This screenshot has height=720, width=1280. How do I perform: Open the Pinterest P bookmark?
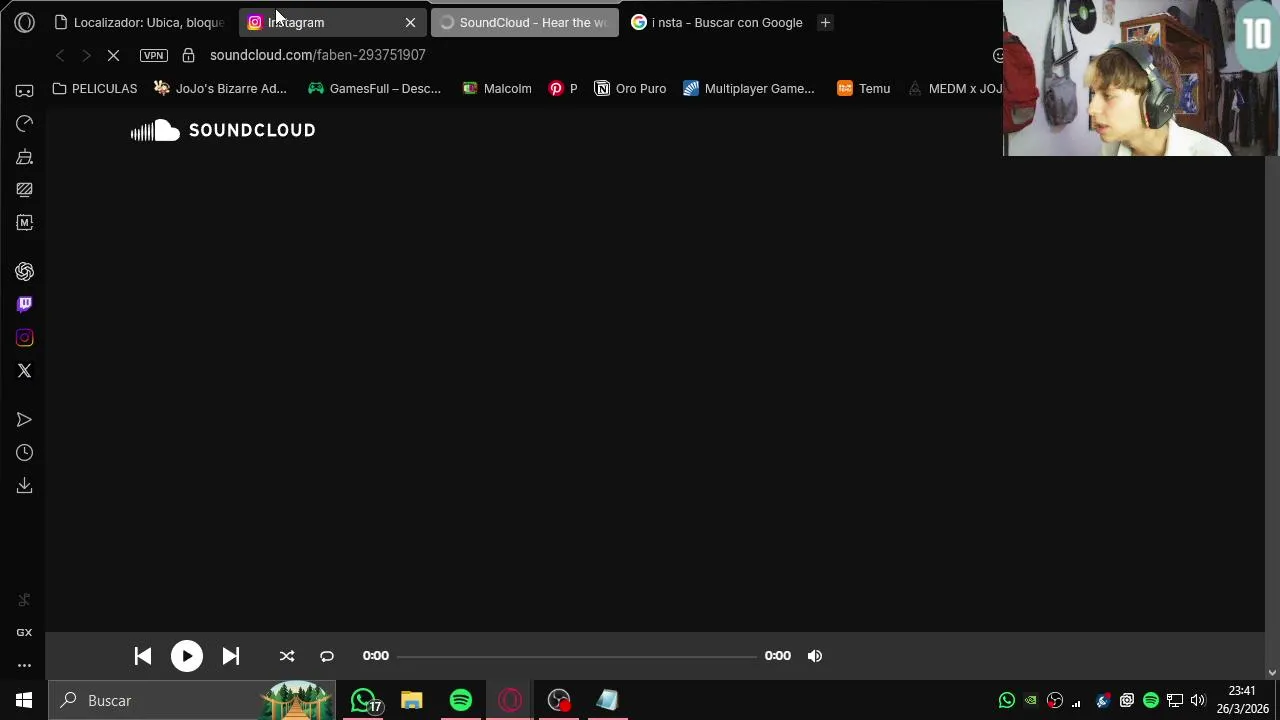click(x=563, y=88)
